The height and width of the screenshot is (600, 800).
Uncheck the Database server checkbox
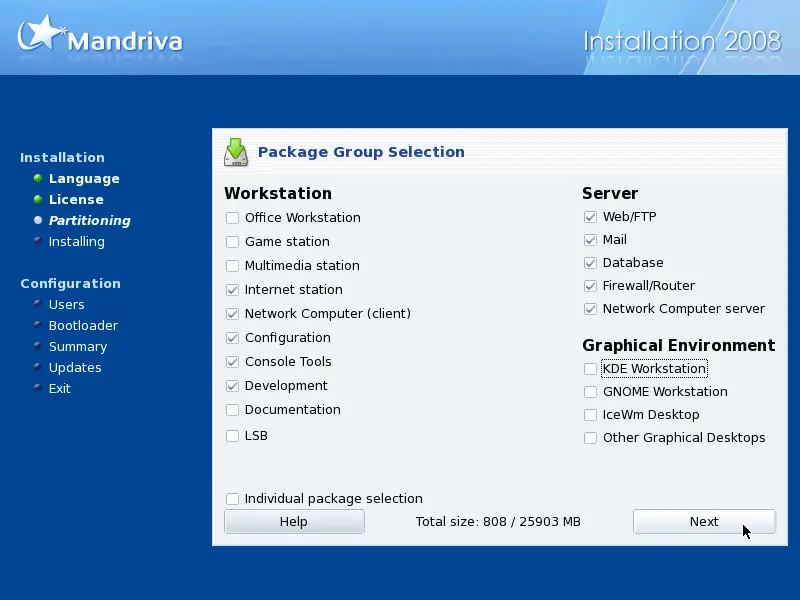click(x=590, y=263)
